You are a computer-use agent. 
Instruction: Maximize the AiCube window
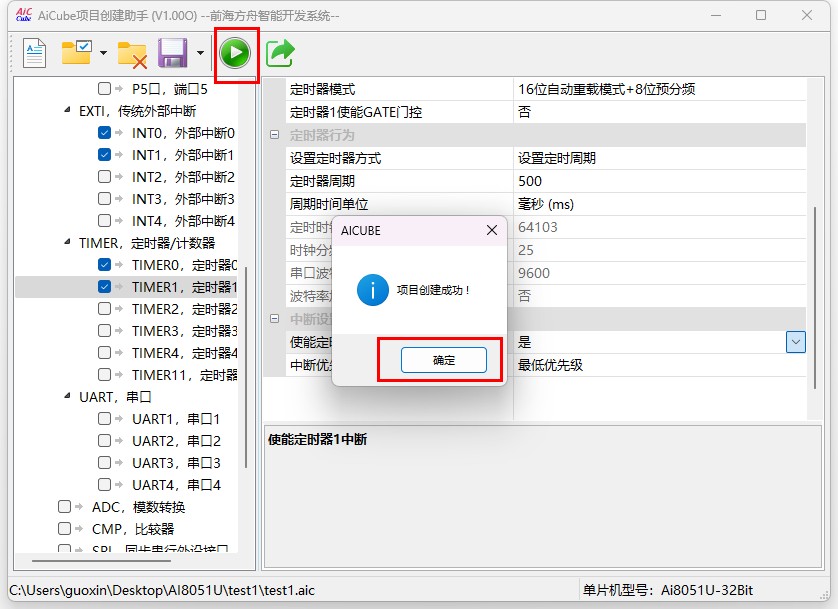[761, 15]
